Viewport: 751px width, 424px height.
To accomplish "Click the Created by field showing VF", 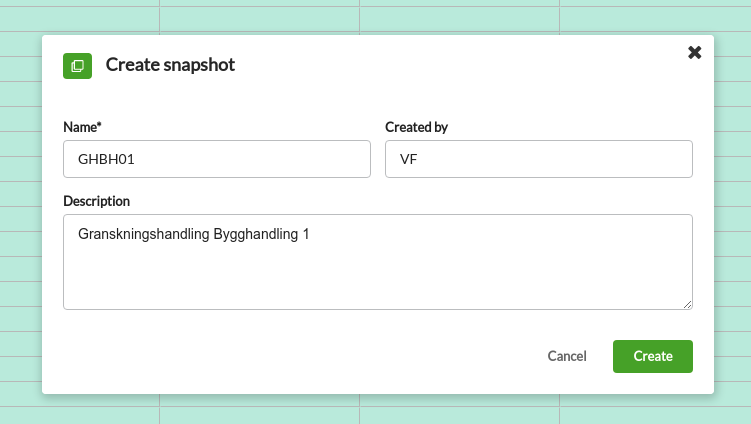I will [539, 159].
